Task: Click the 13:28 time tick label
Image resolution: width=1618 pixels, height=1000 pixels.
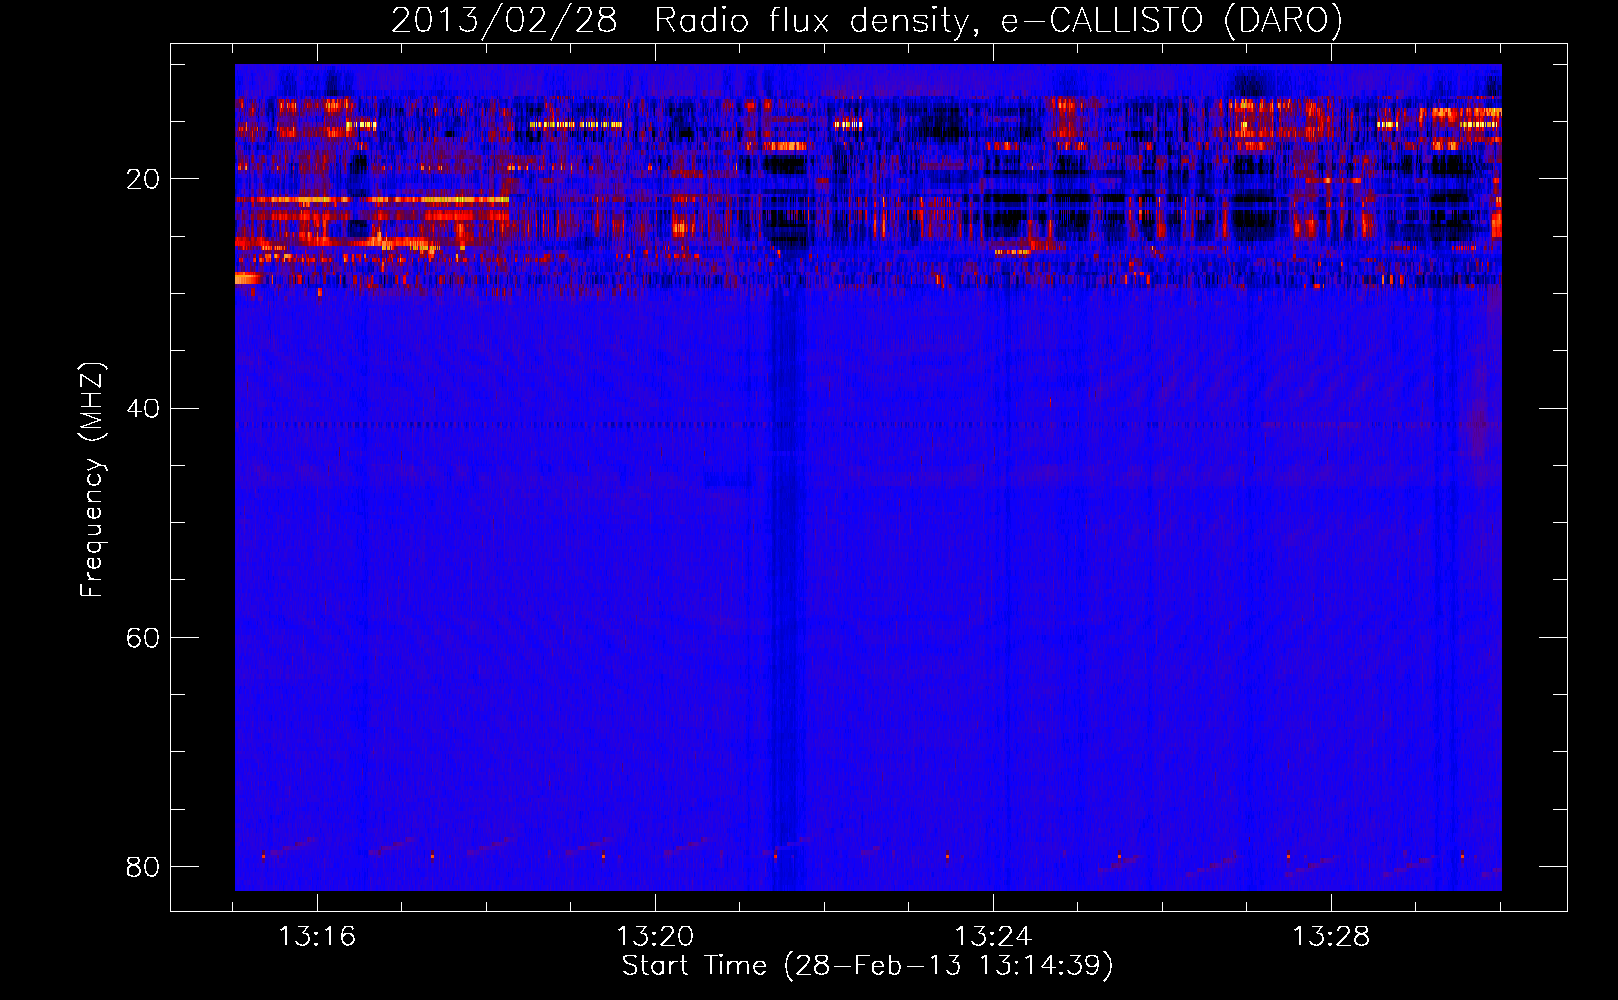Action: tap(1331, 937)
